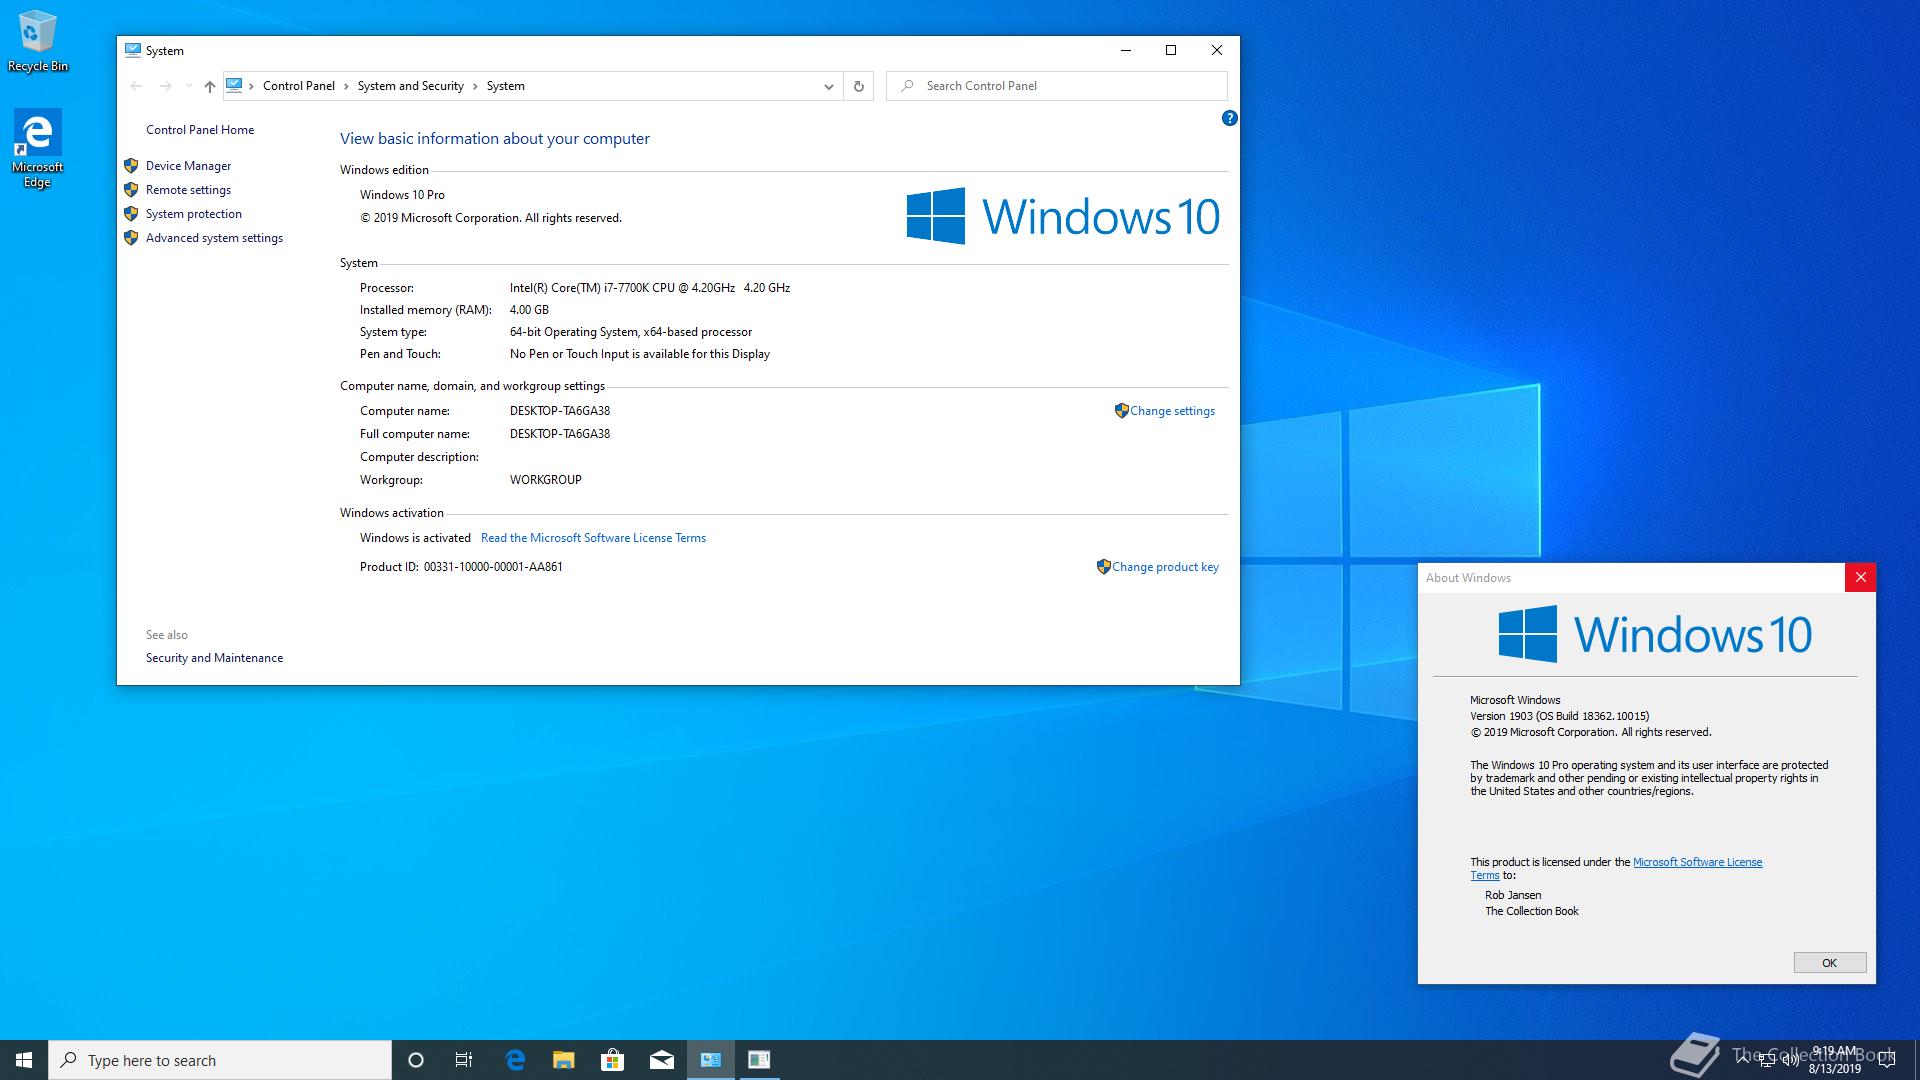Open Task View on the taskbar
Viewport: 1920px width, 1080px height.
(464, 1060)
